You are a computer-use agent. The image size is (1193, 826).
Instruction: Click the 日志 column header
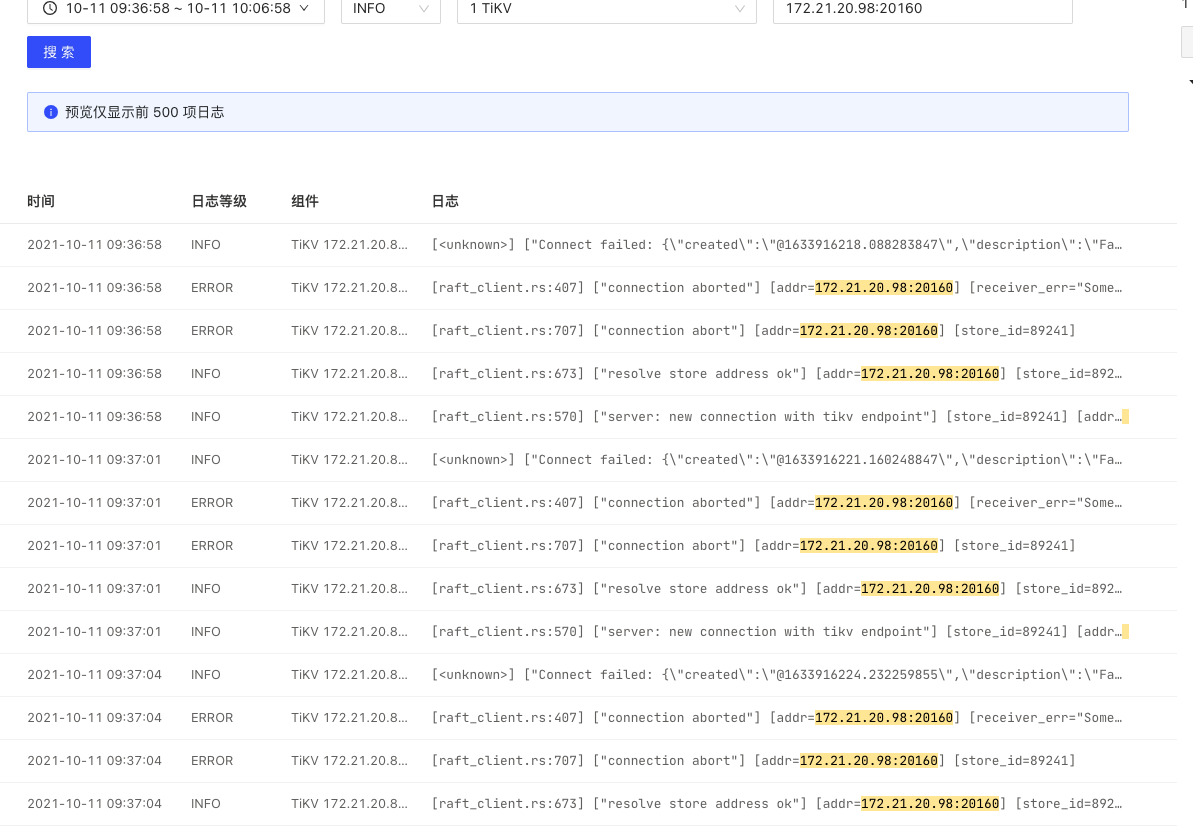pyautogui.click(x=445, y=201)
